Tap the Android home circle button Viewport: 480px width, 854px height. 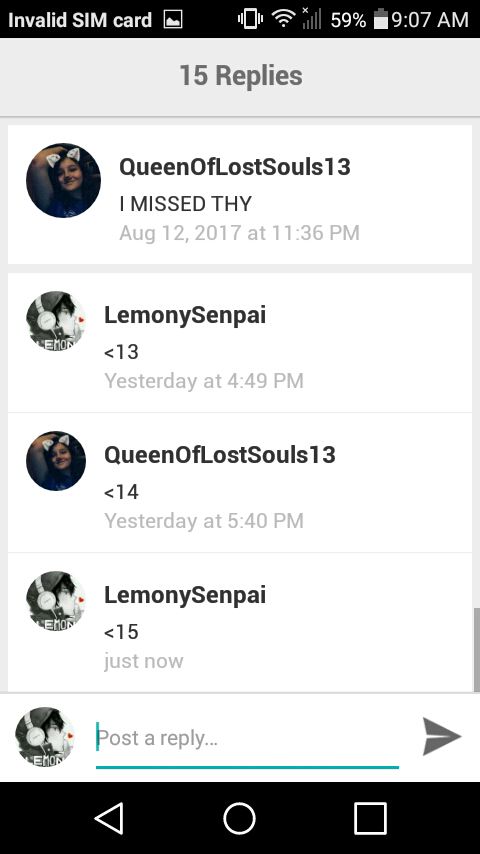point(240,818)
